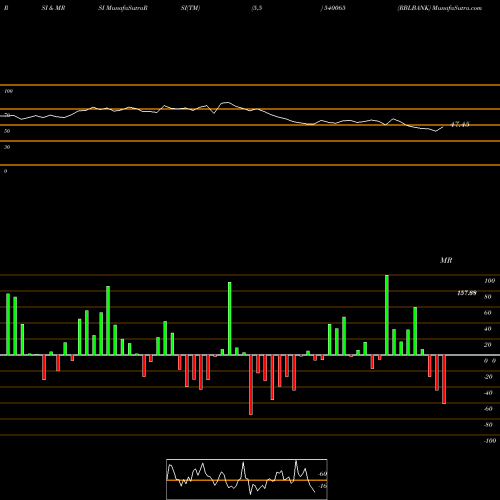The width and height of the screenshot is (500, 500).
Task: Click the -100 label on MR axis
Action: click(490, 441)
